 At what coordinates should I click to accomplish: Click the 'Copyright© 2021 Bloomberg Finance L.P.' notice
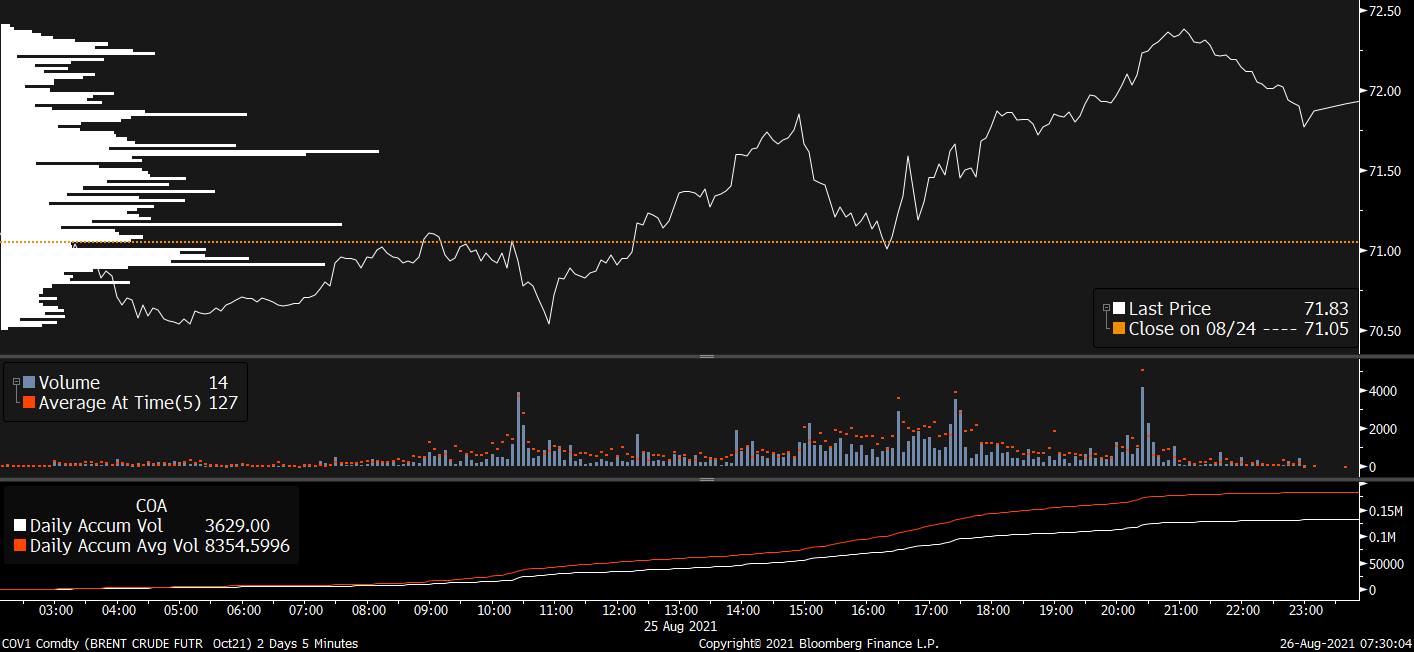(819, 644)
